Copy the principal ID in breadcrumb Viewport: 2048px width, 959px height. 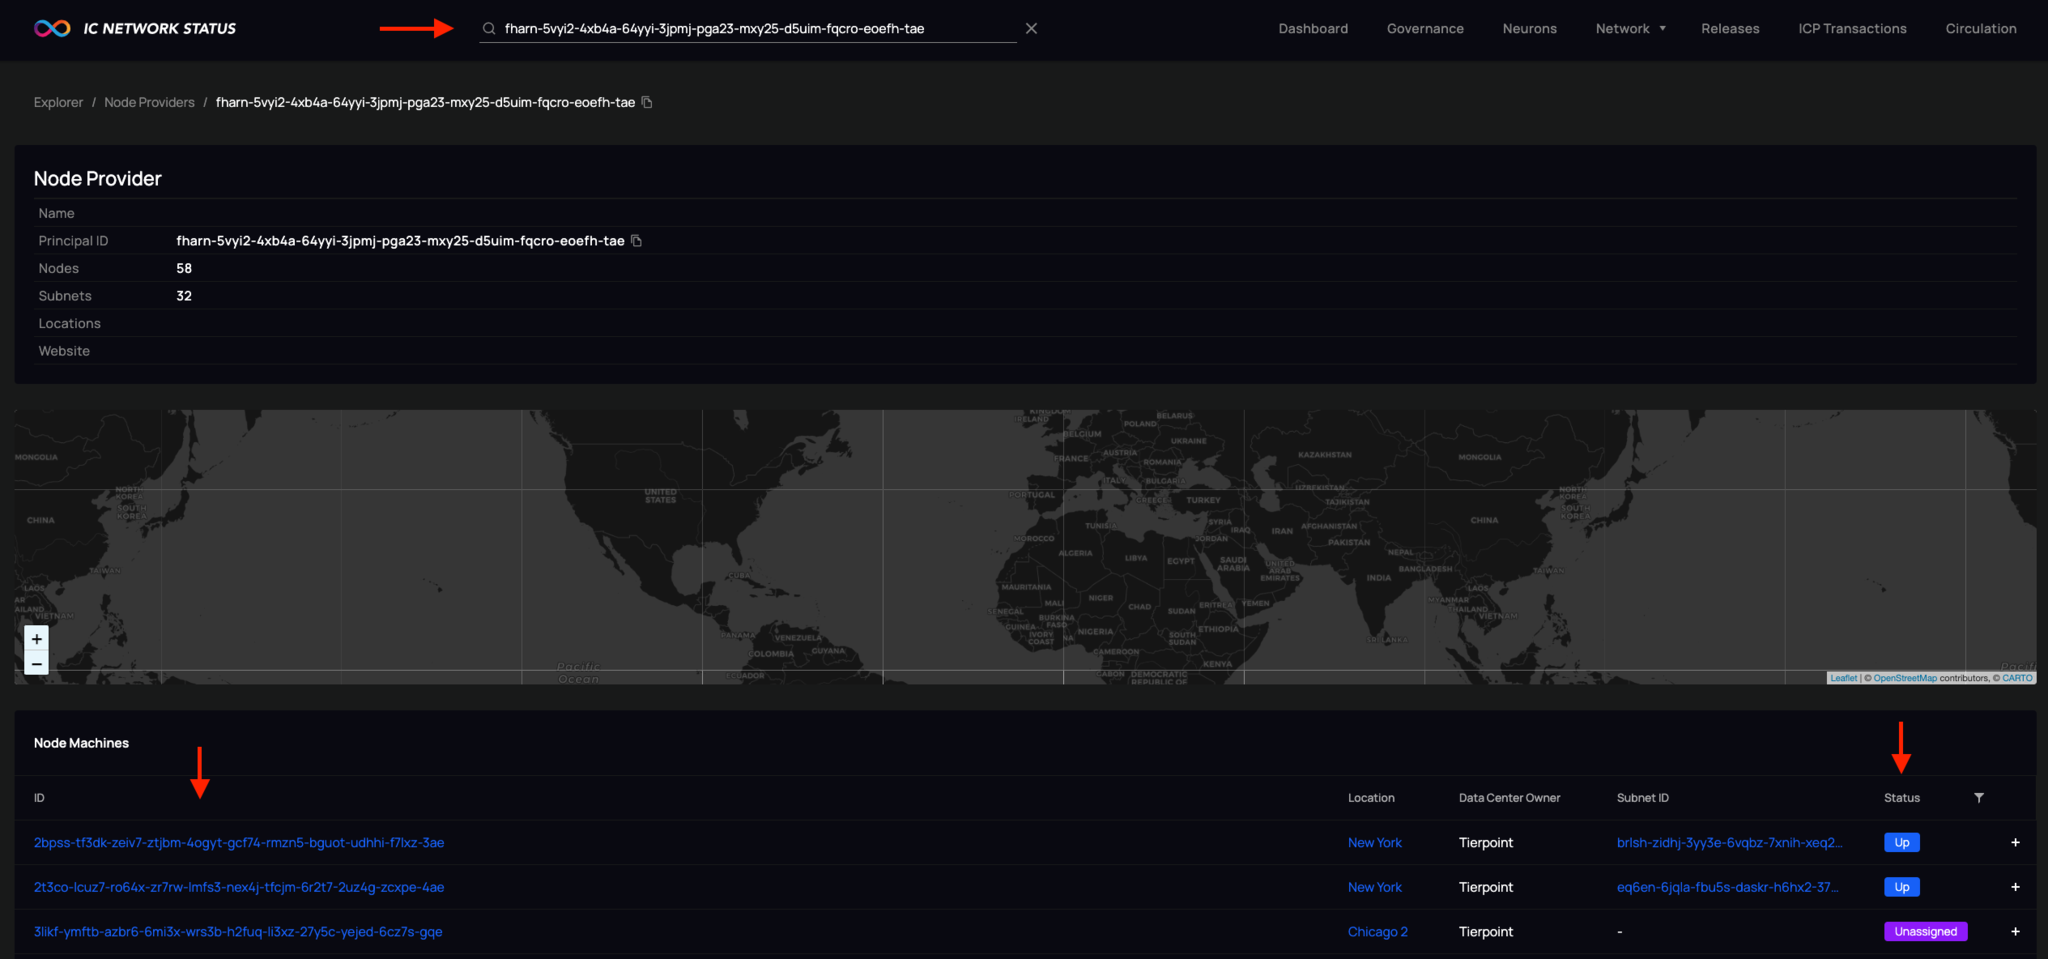pos(647,102)
